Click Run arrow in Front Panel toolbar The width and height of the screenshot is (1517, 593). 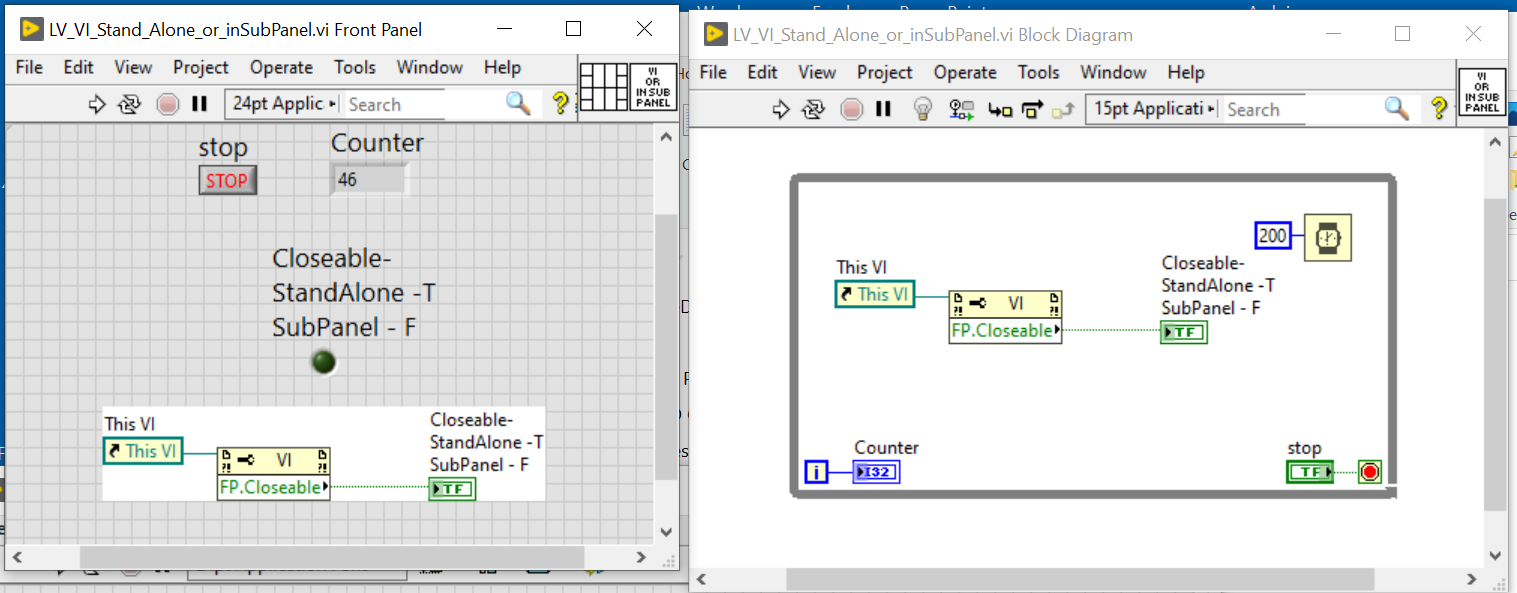tap(97, 104)
